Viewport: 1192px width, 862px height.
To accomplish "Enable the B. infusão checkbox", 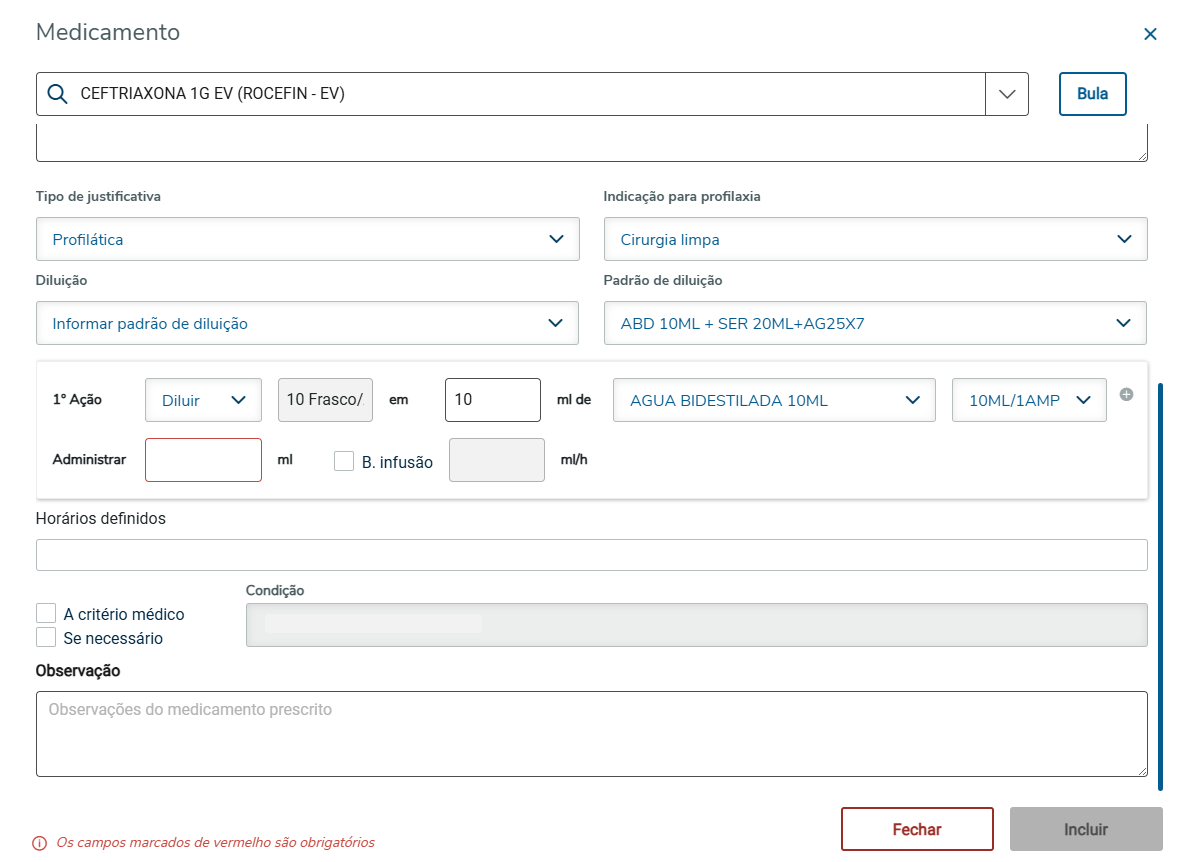I will coord(344,461).
